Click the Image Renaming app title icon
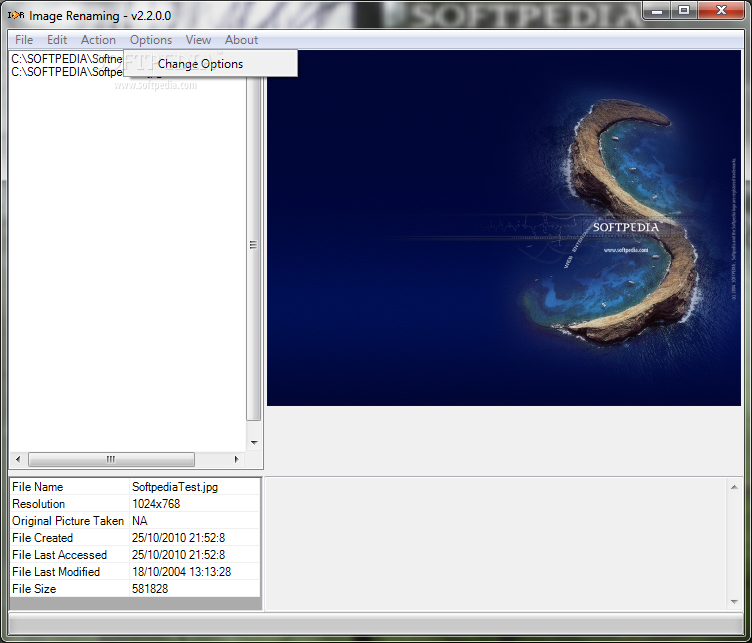 (16, 15)
